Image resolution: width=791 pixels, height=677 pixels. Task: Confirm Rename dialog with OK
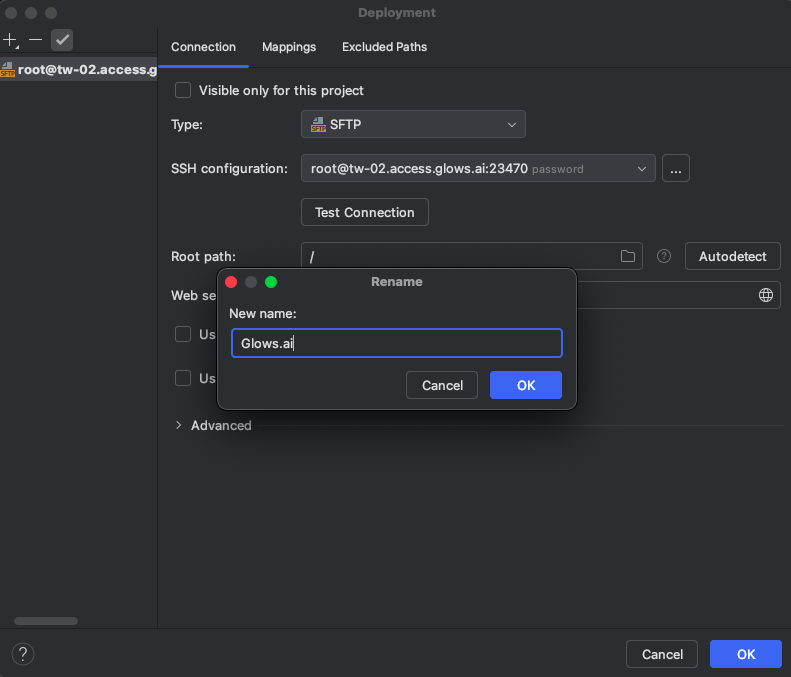[526, 385]
